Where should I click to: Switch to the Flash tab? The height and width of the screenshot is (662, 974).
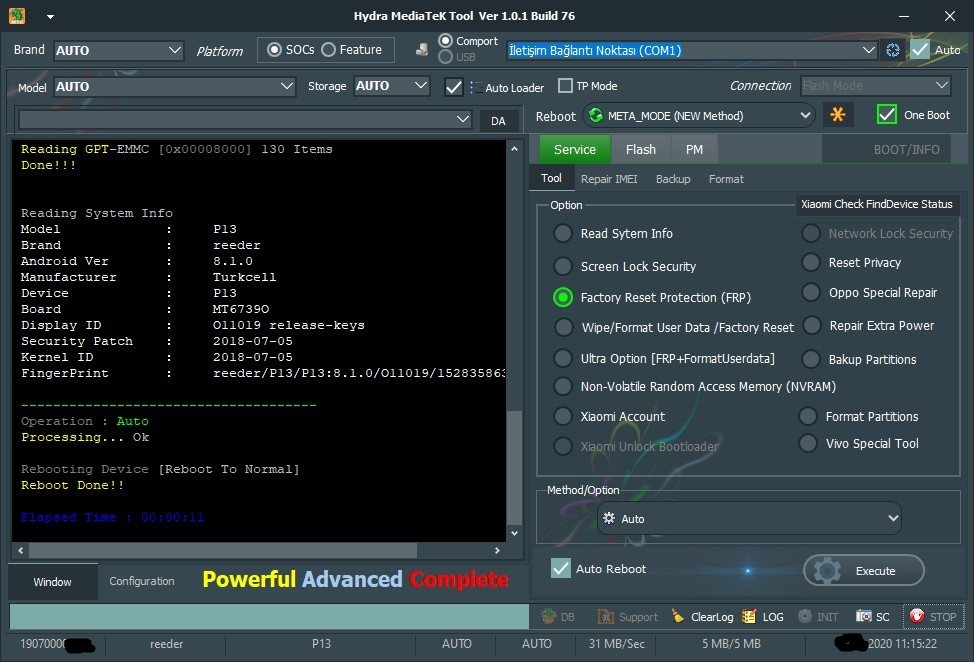click(x=640, y=150)
